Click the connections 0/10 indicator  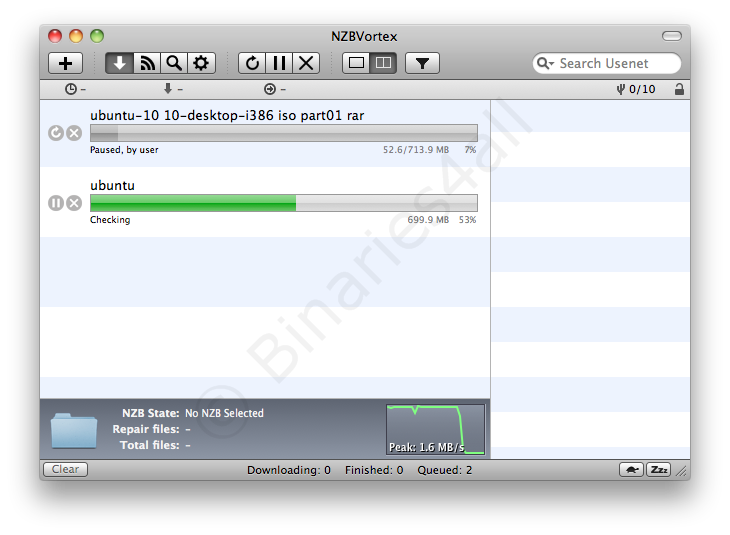(635, 89)
